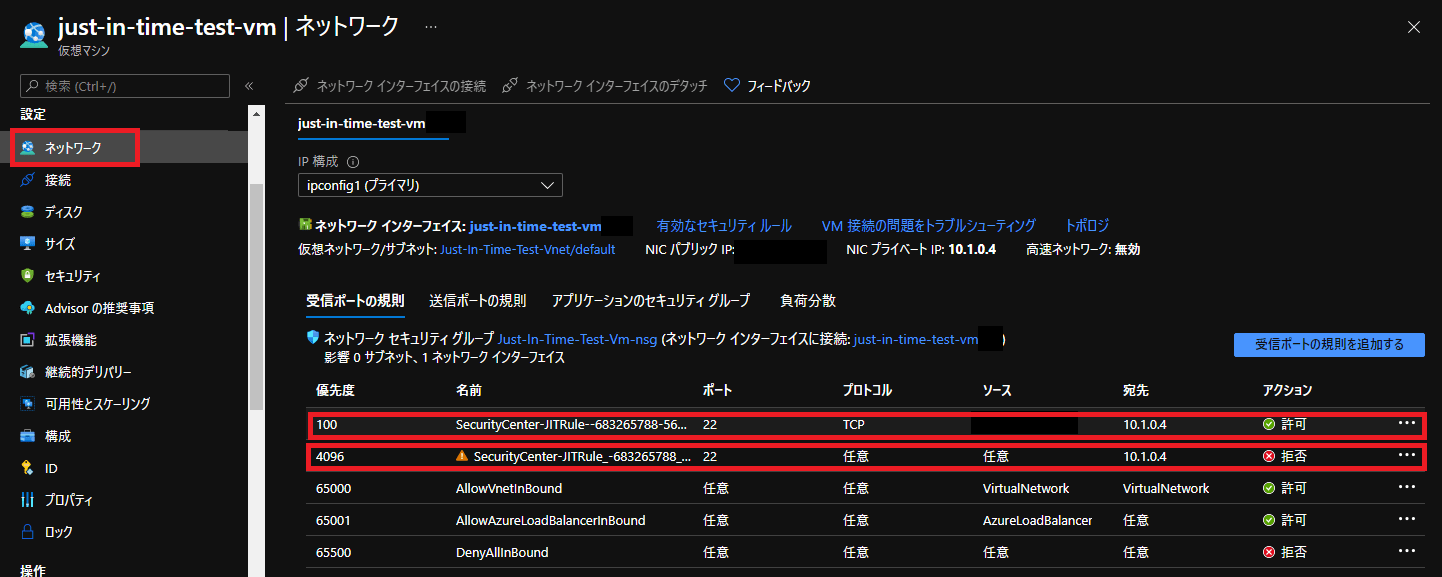Open the just-in-time-test-vm network interface link
This screenshot has width=1442, height=577.
tap(535, 226)
